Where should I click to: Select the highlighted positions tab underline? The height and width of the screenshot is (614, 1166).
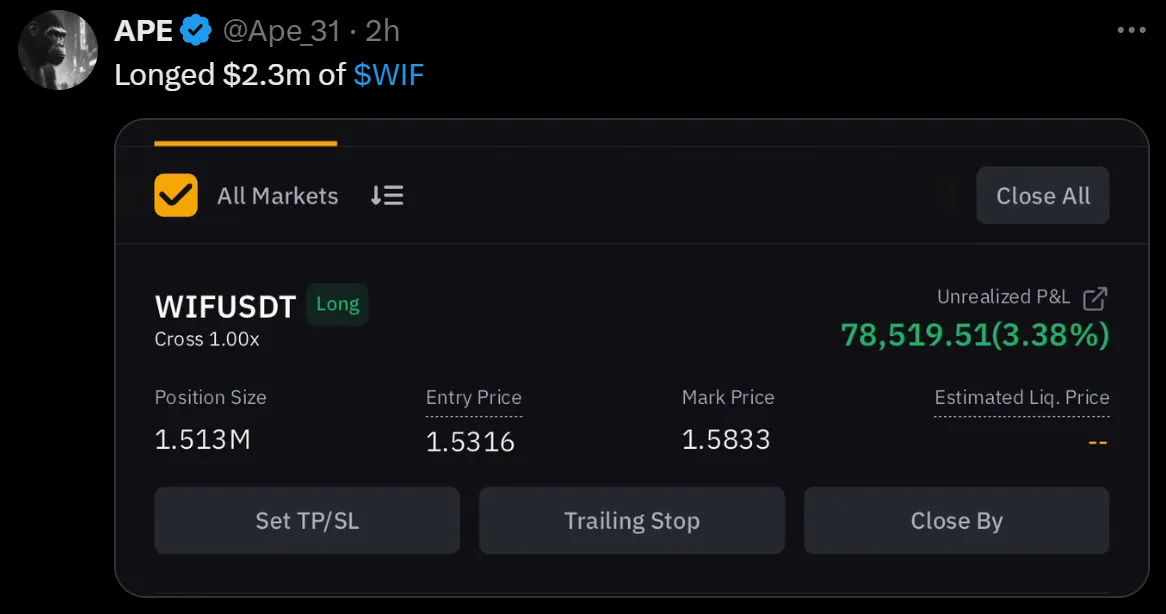pos(245,143)
